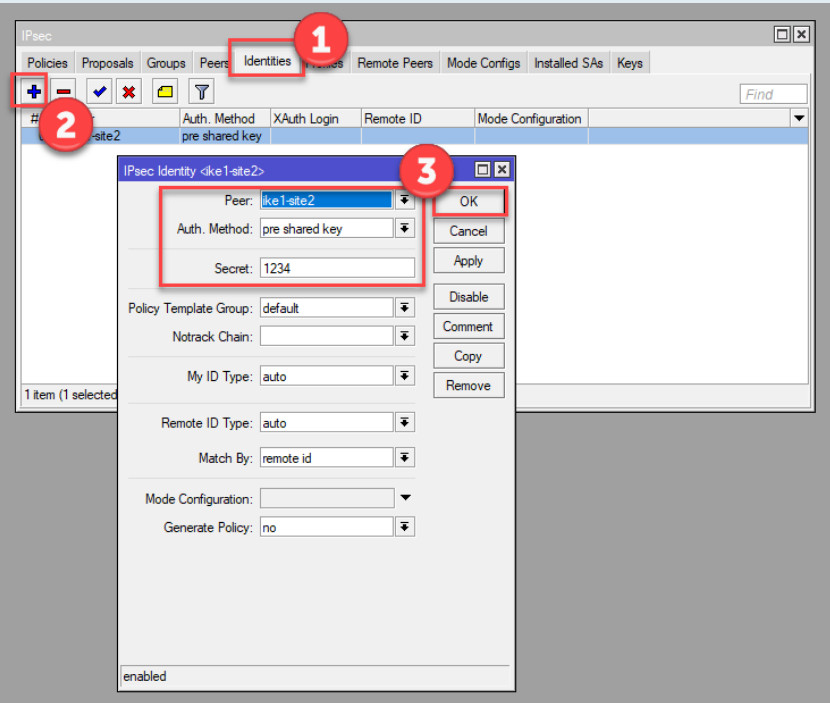Close the IPsec Identity dialog

(502, 169)
